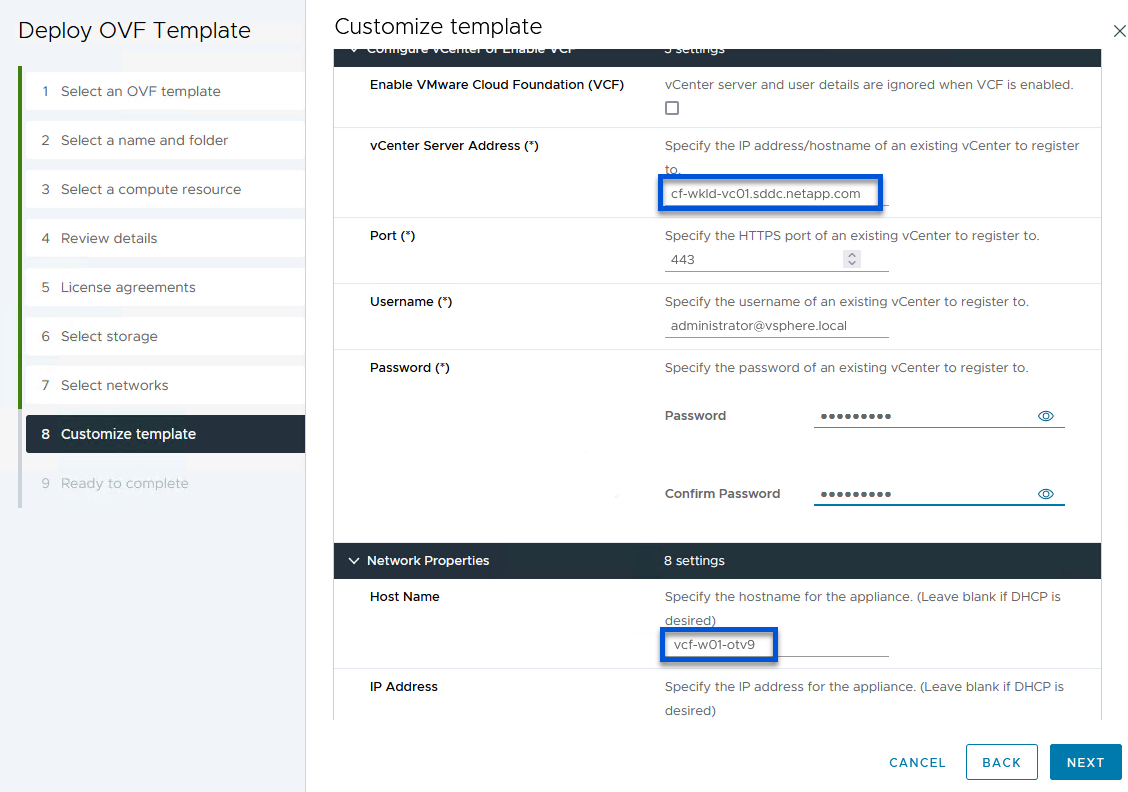This screenshot has height=792, width=1128.
Task: Jump to step 3 Select a compute resource
Action: coord(150,189)
